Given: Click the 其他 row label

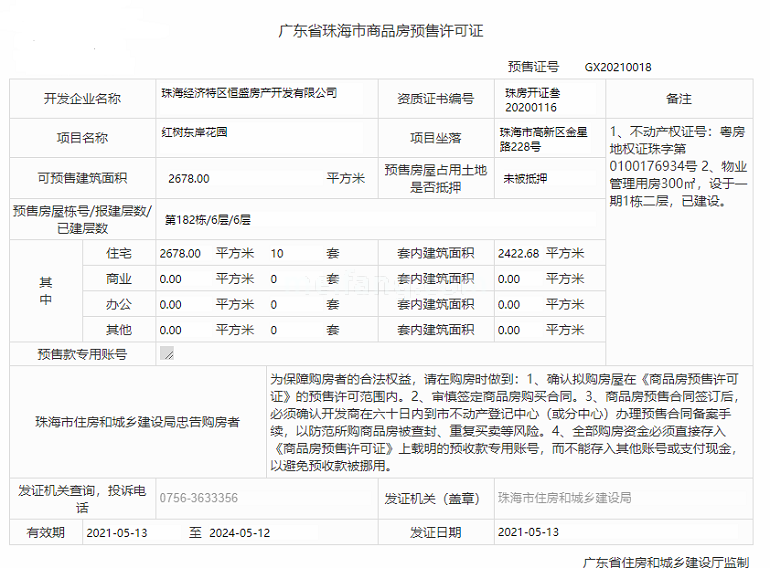Looking at the screenshot, I should click(x=119, y=330).
